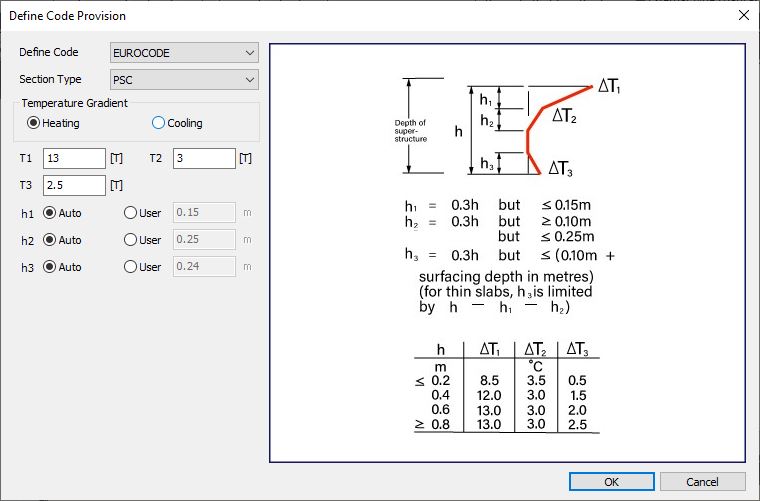The width and height of the screenshot is (760, 501).
Task: Set h2 to User mode
Action: (130, 240)
